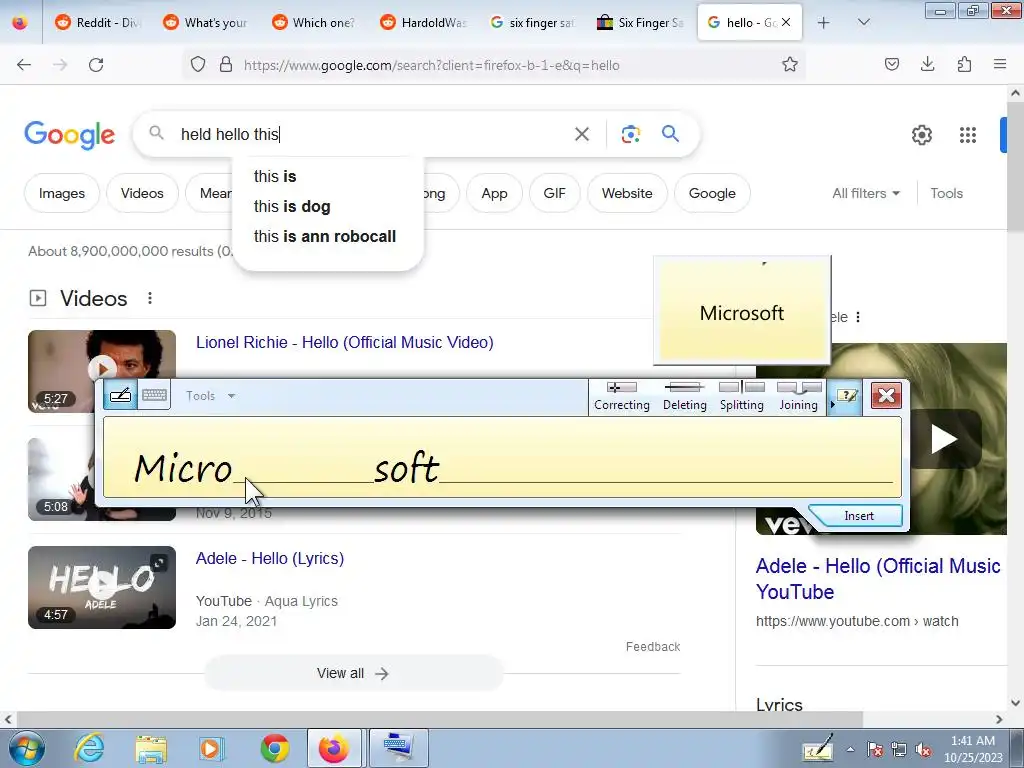Filter results by Videos
The height and width of the screenshot is (768, 1024).
click(142, 193)
